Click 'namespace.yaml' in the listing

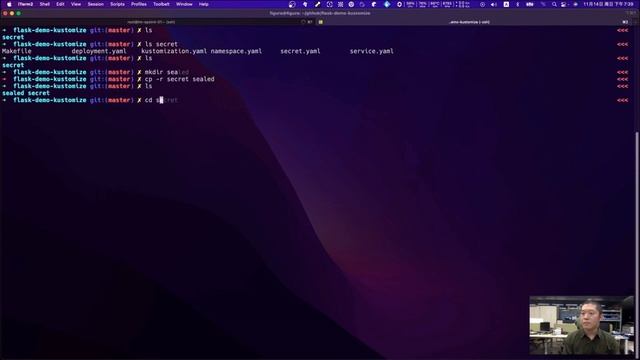point(236,51)
